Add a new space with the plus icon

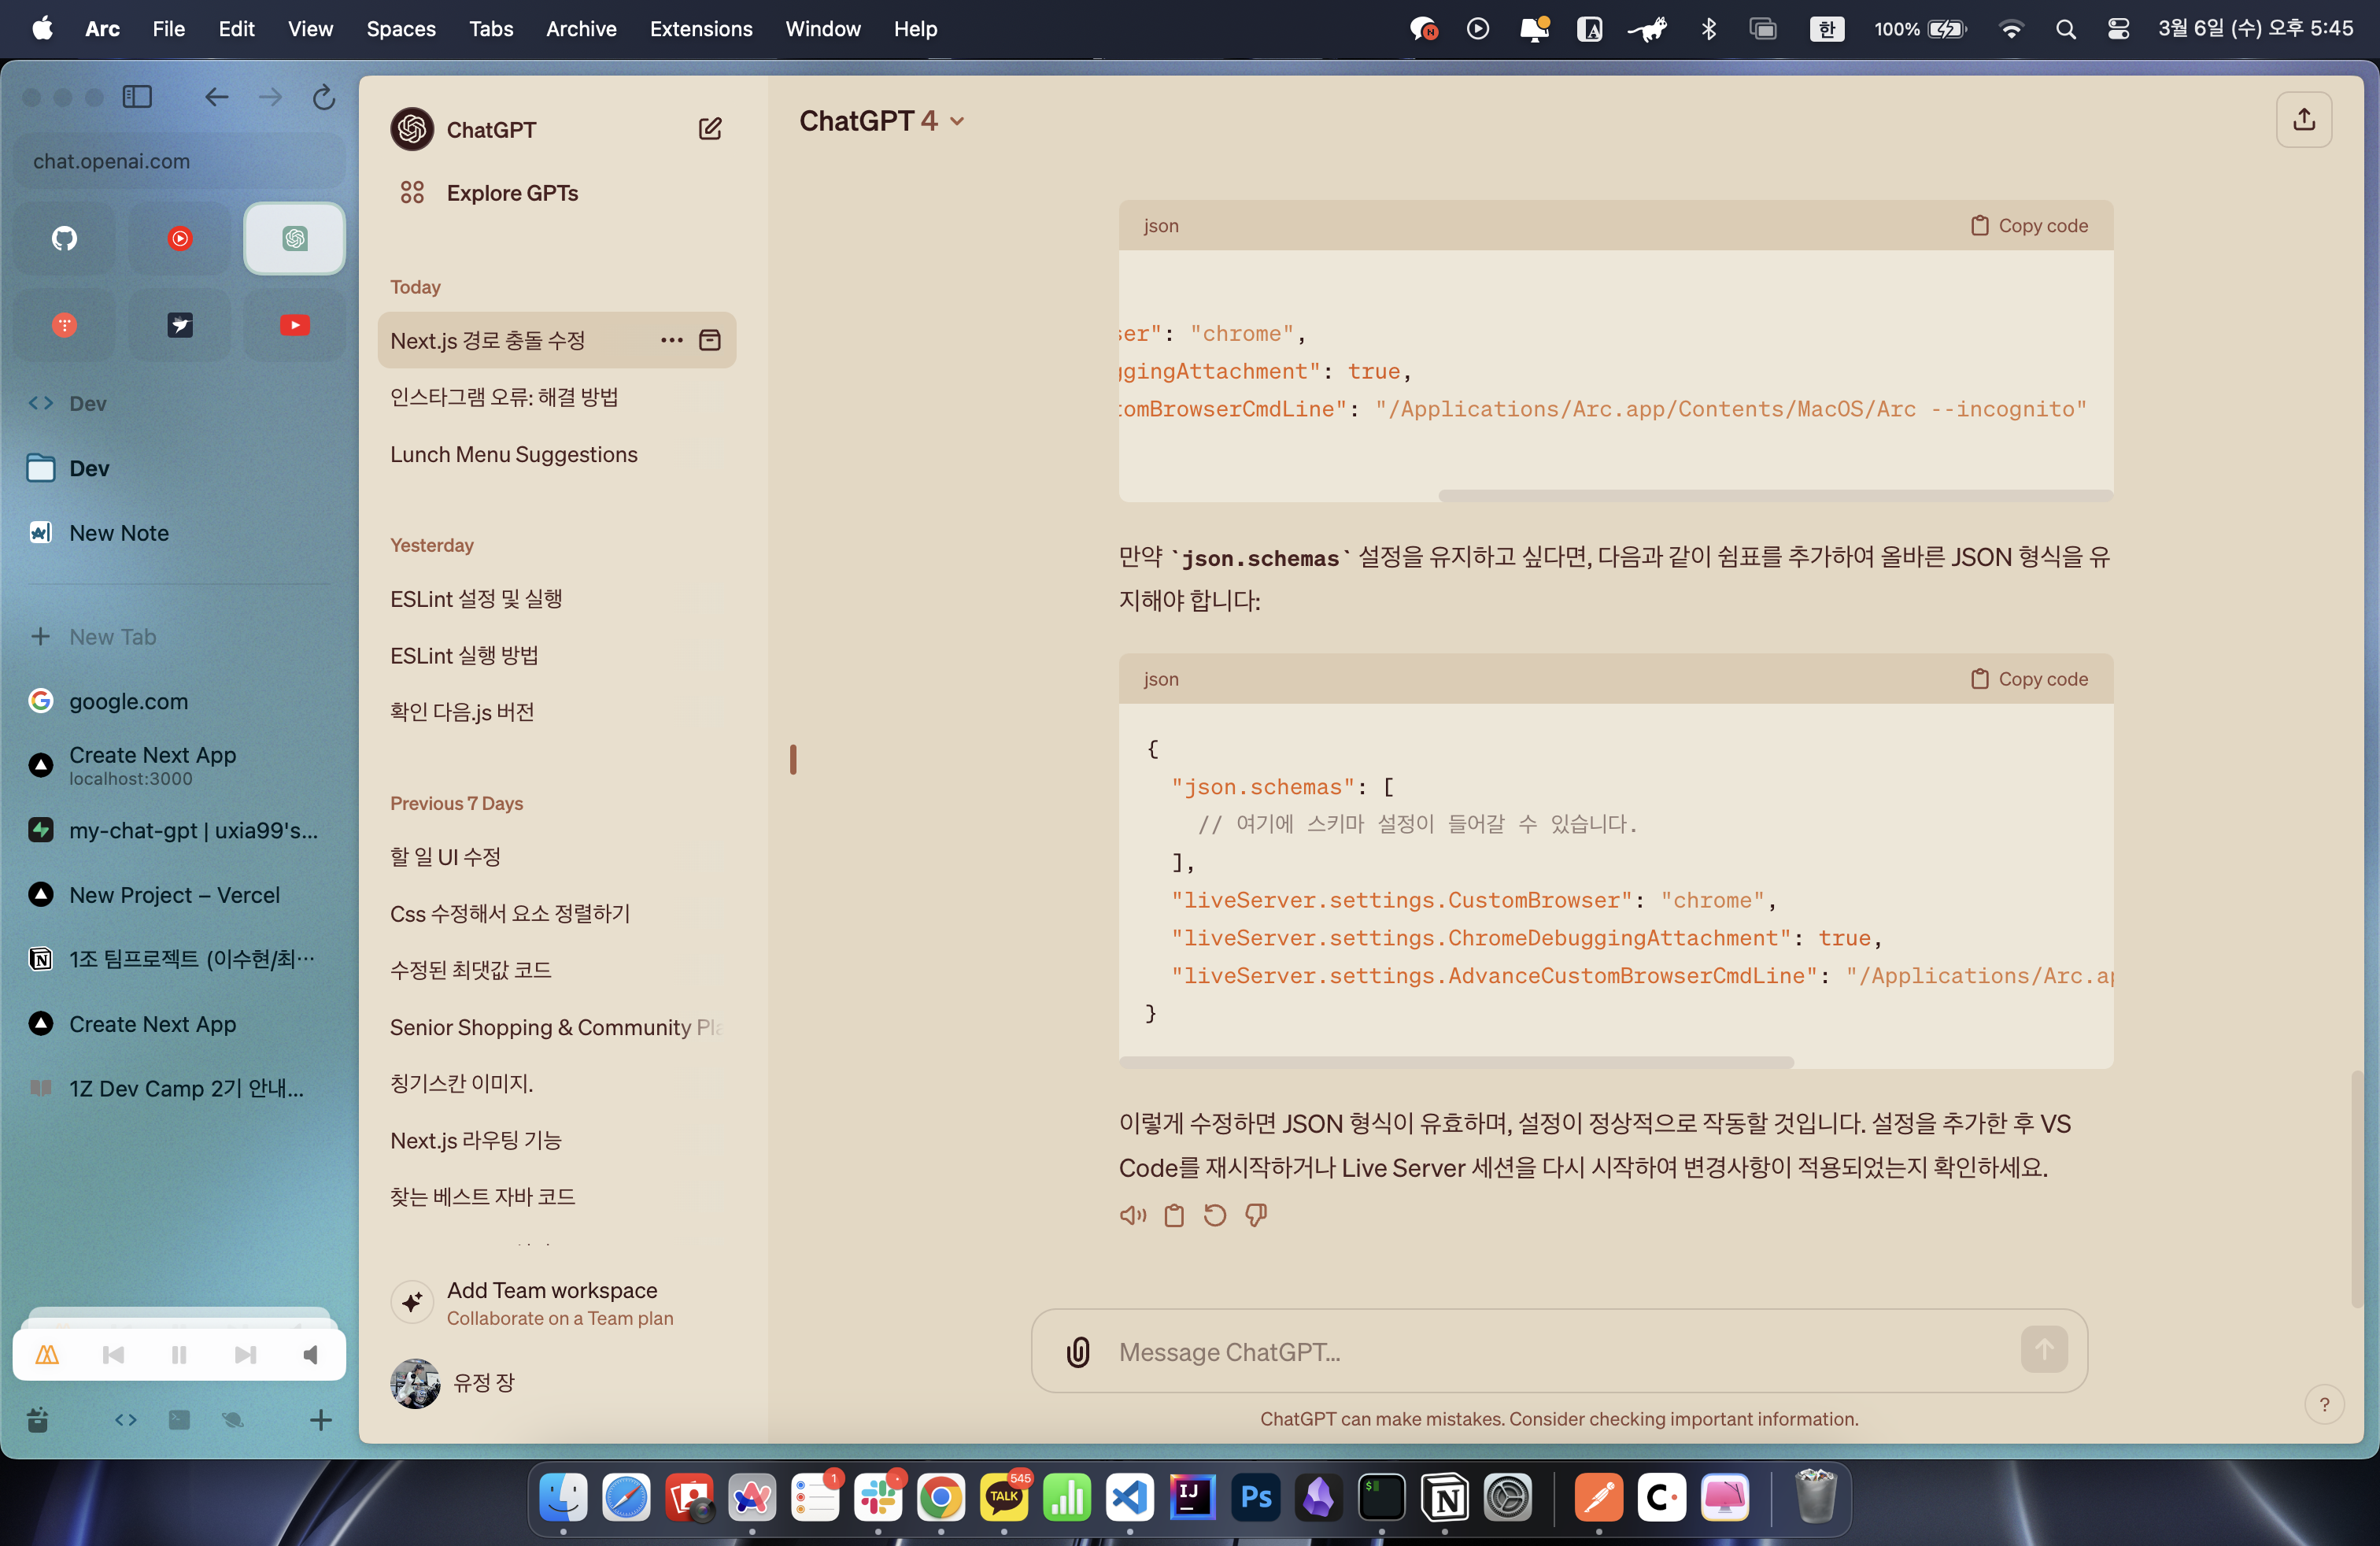[x=321, y=1420]
